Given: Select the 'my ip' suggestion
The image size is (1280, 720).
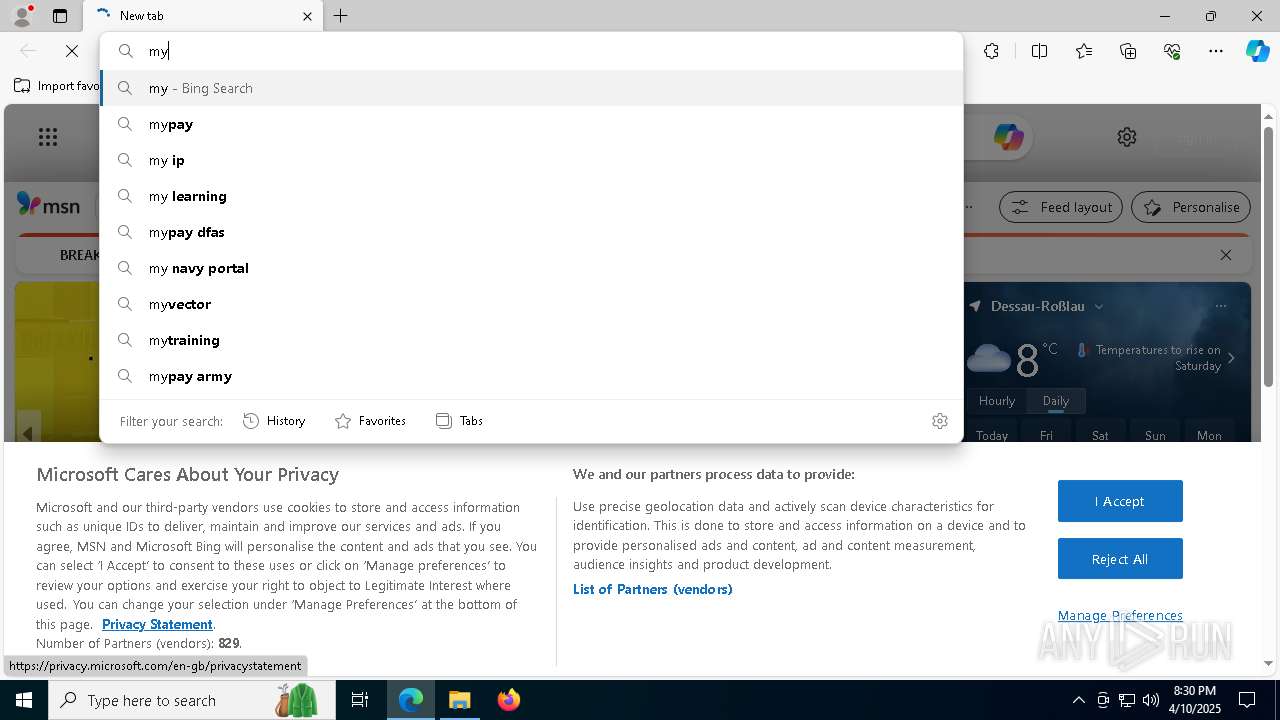Looking at the screenshot, I should pos(531,160).
